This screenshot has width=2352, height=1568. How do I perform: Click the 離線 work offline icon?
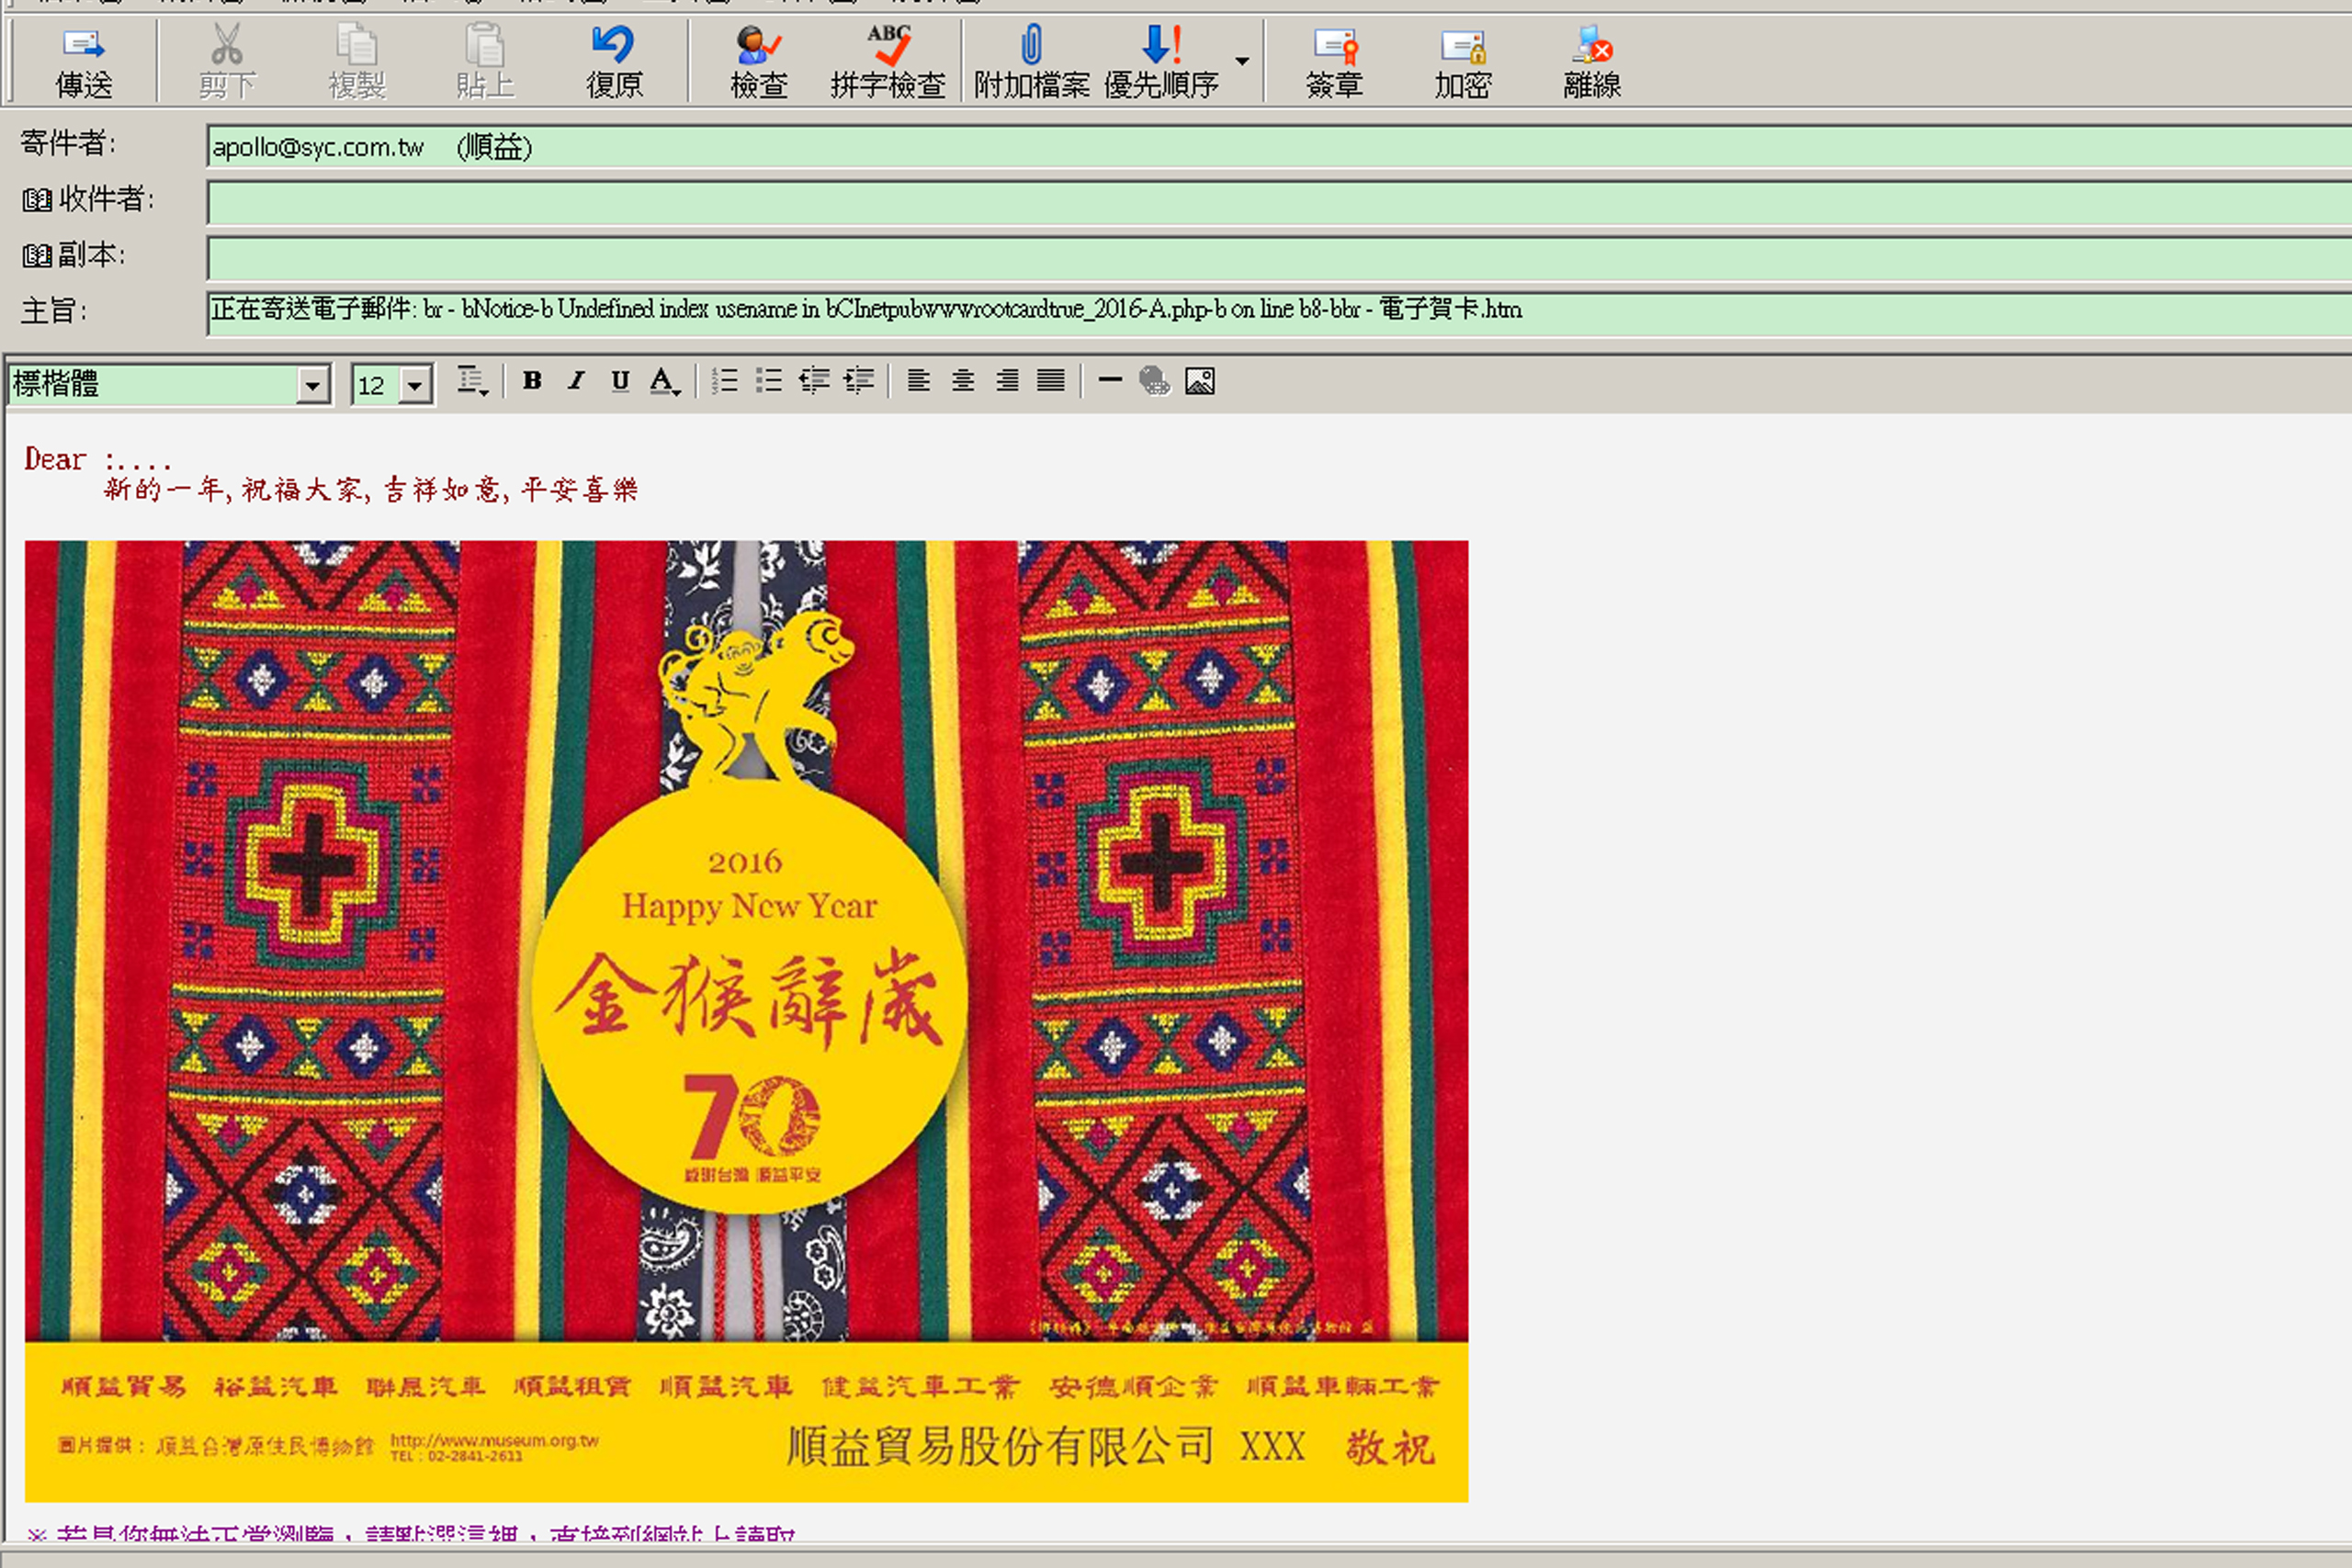coord(1592,45)
